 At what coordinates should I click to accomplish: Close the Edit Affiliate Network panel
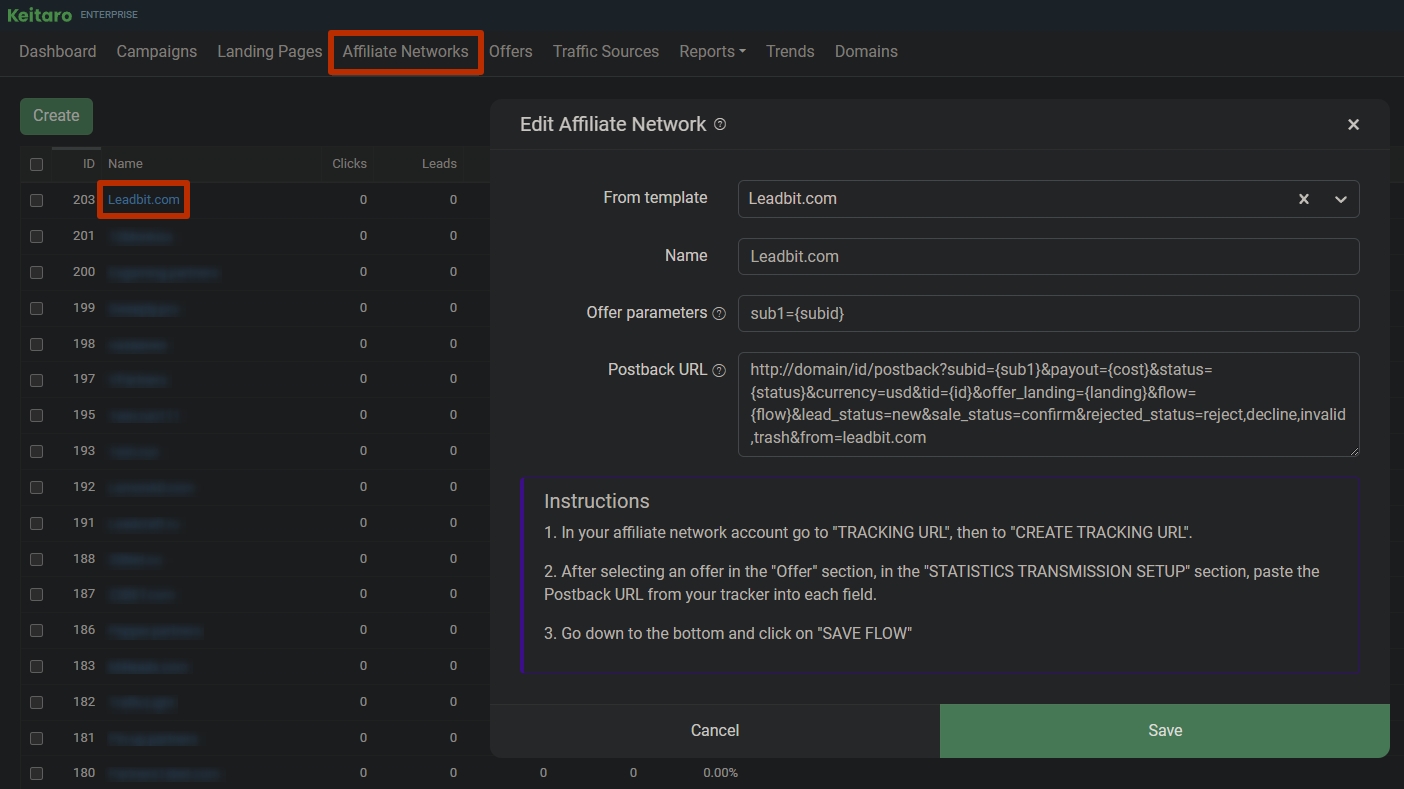click(1353, 124)
